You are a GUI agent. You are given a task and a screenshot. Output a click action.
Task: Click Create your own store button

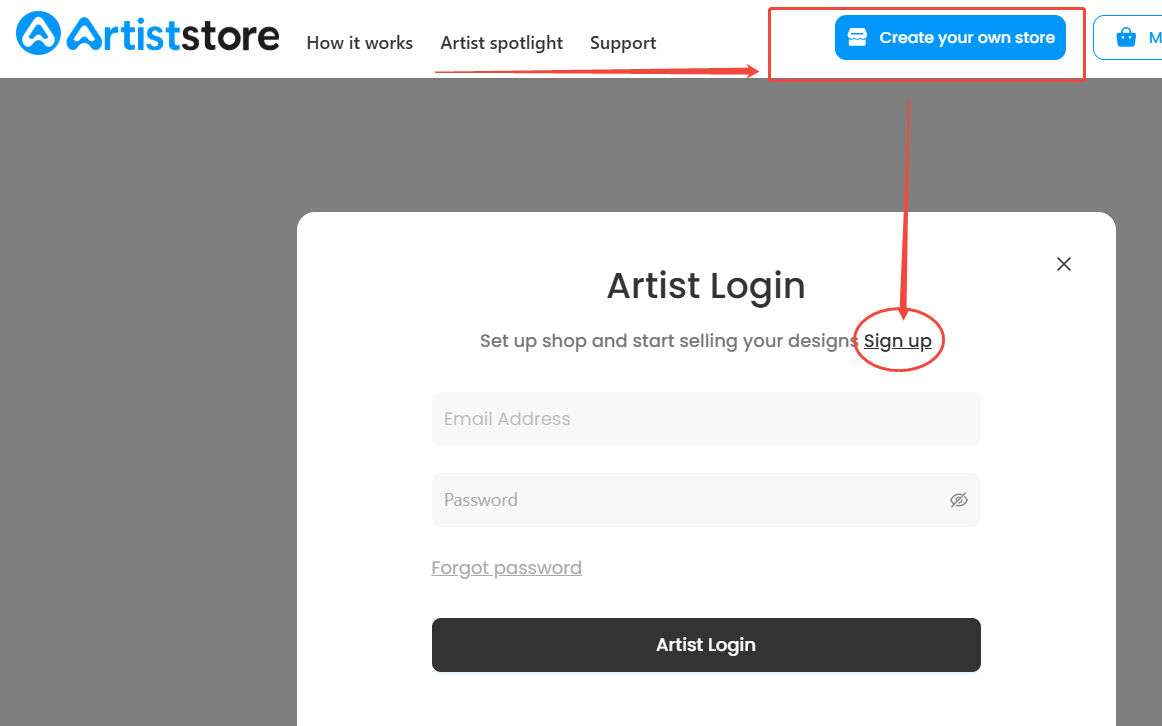(x=950, y=37)
